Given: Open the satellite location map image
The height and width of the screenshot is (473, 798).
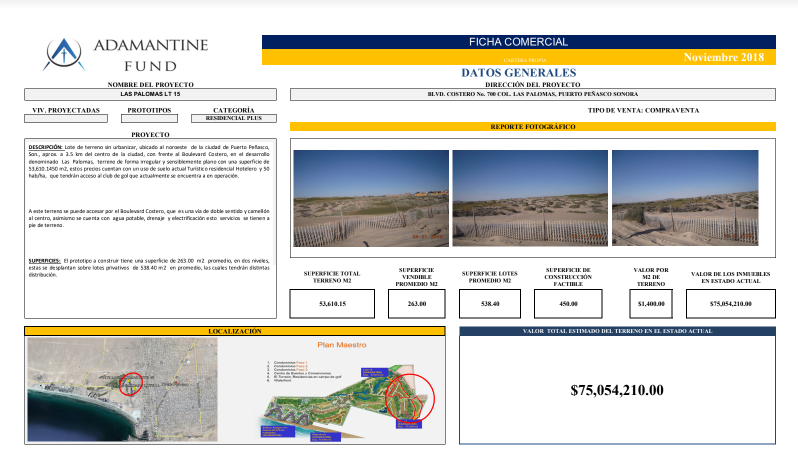Looking at the screenshot, I should (x=122, y=389).
